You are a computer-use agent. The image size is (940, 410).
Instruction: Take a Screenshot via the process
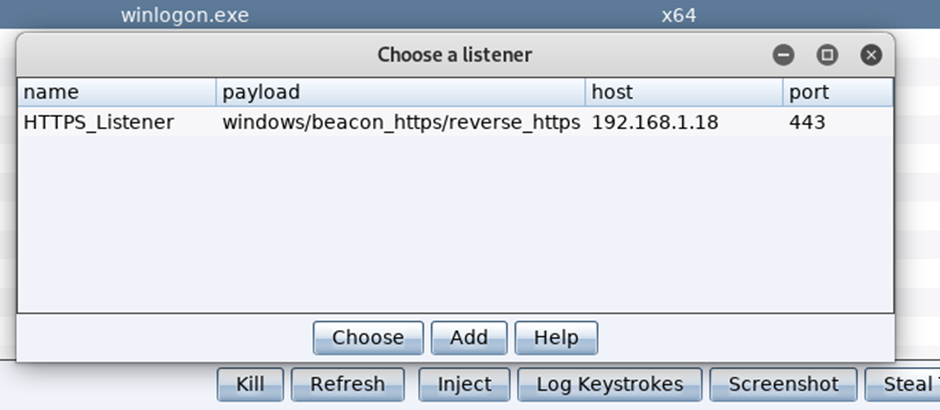pyautogui.click(x=784, y=384)
